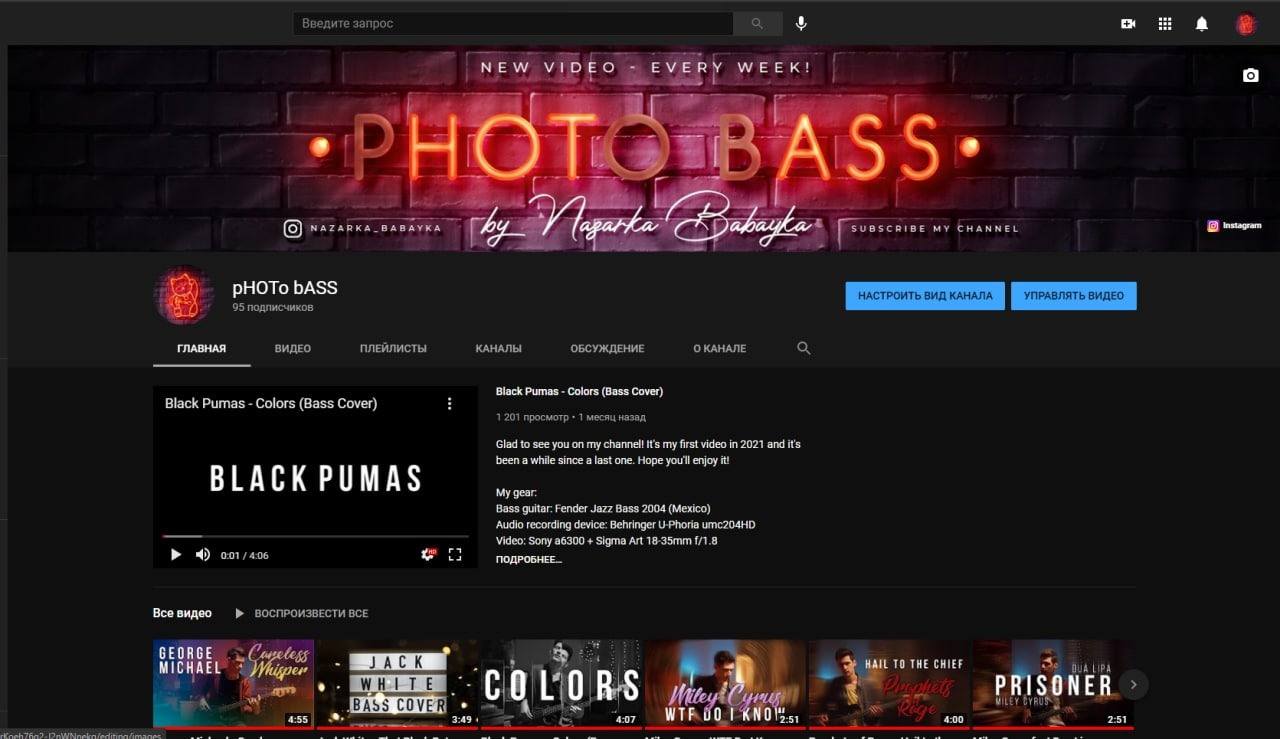This screenshot has width=1280, height=739.
Task: Toggle fullscreen on the video player
Action: tap(455, 554)
